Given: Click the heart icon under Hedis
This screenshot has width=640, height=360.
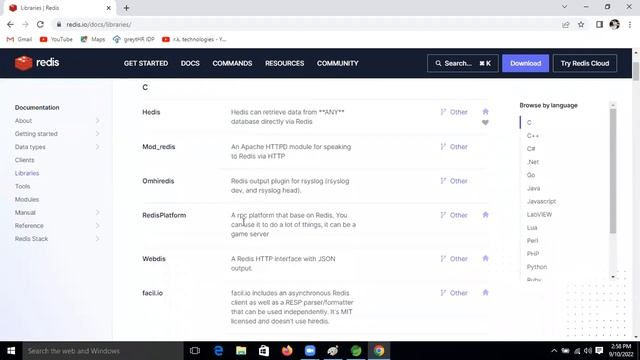Looking at the screenshot, I should tap(485, 122).
